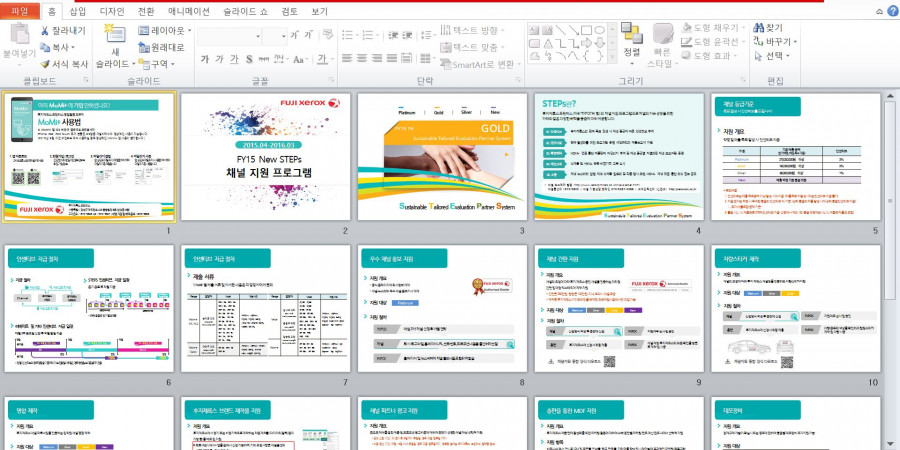Screen dimensions: 900x450
Task: Select the arrow line shape
Action: (x=573, y=30)
